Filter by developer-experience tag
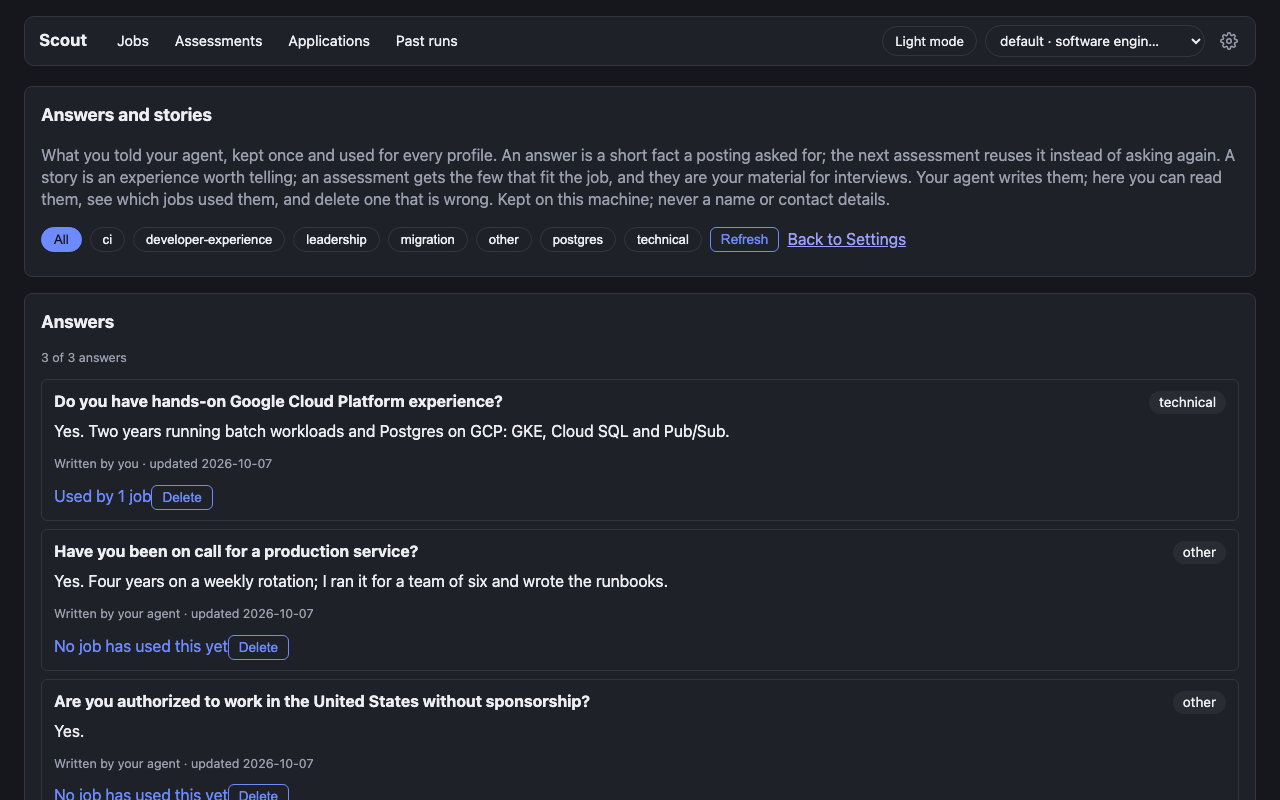 point(209,240)
